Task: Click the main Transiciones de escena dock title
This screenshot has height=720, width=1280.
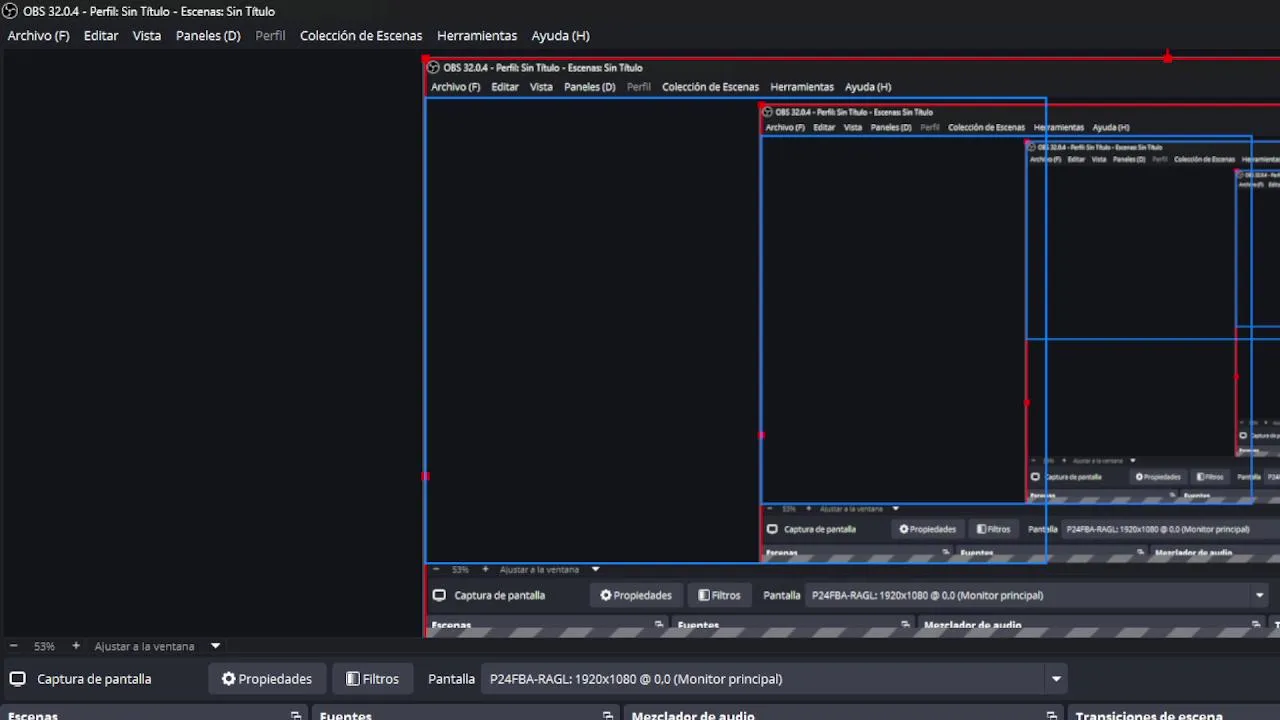Action: coord(1149,715)
